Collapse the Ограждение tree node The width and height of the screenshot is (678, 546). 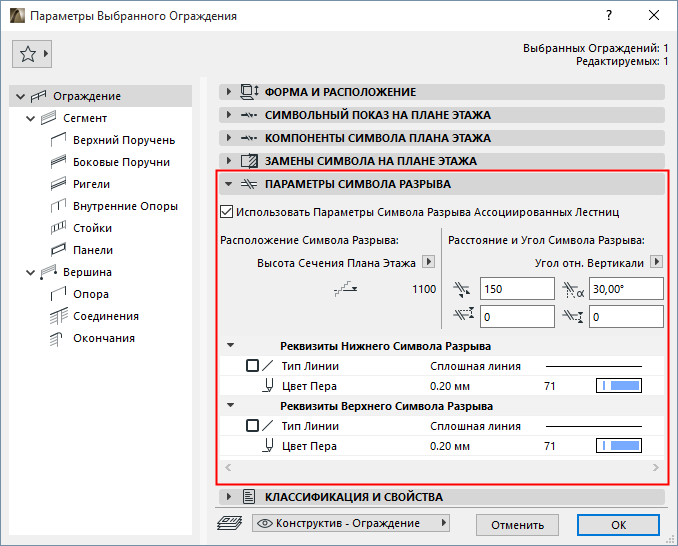(20, 96)
